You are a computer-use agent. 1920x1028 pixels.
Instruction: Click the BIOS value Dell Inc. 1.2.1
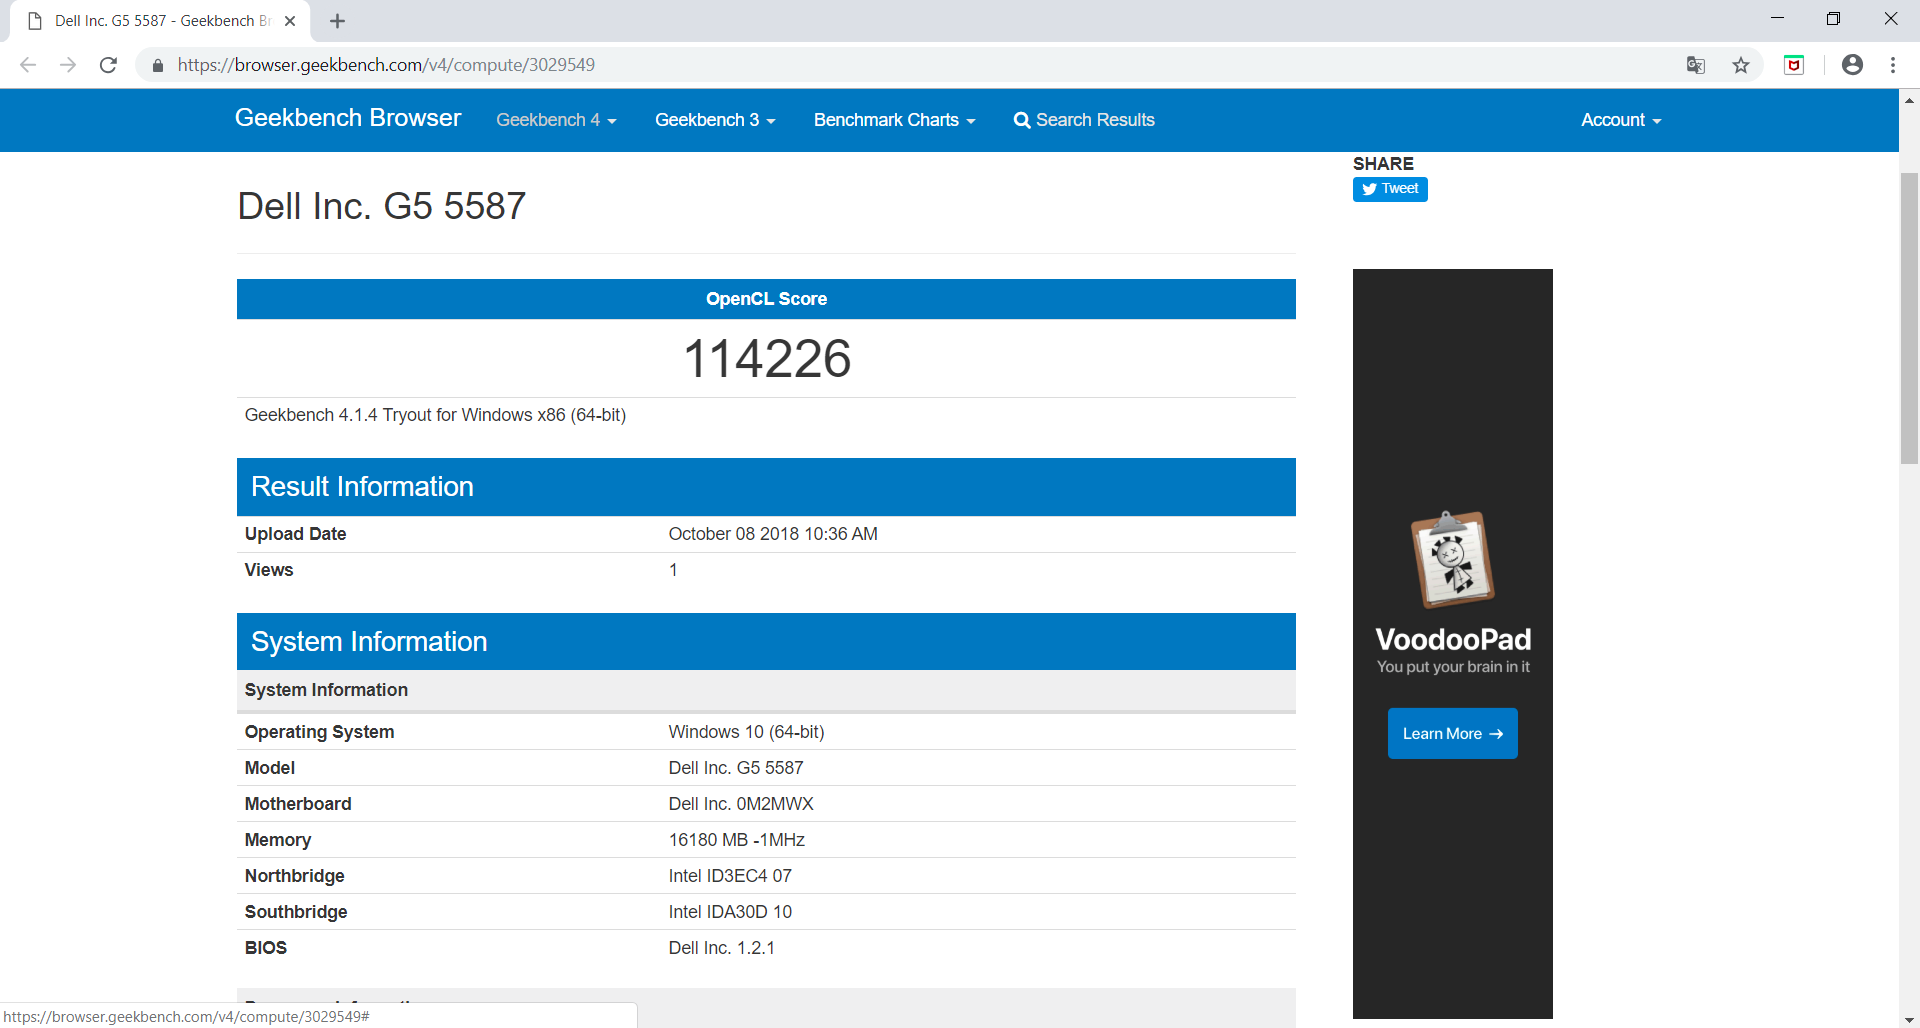click(x=722, y=948)
